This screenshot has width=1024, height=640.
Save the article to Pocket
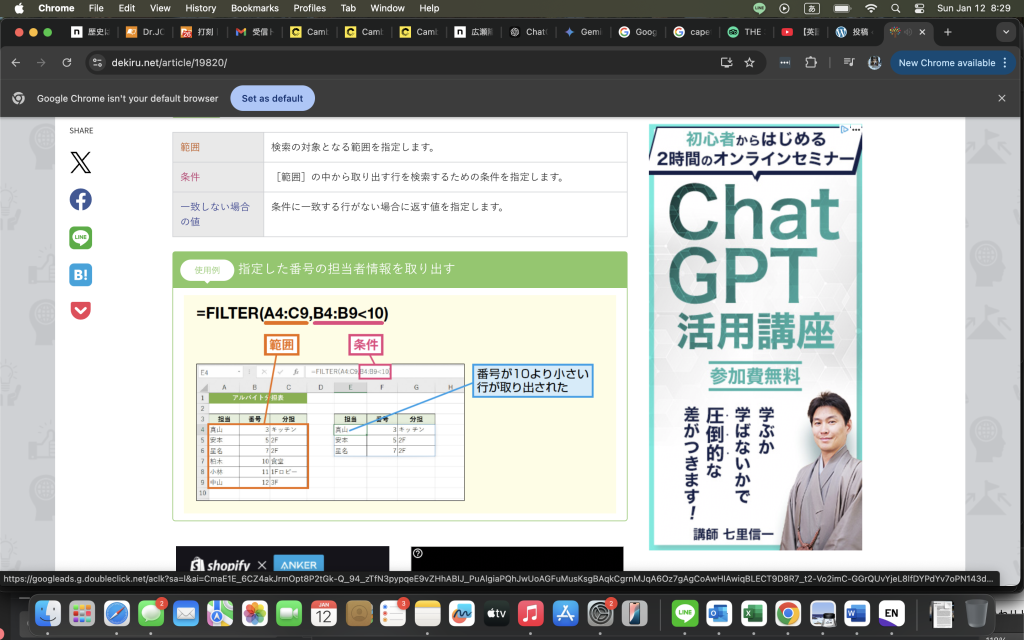pos(80,310)
